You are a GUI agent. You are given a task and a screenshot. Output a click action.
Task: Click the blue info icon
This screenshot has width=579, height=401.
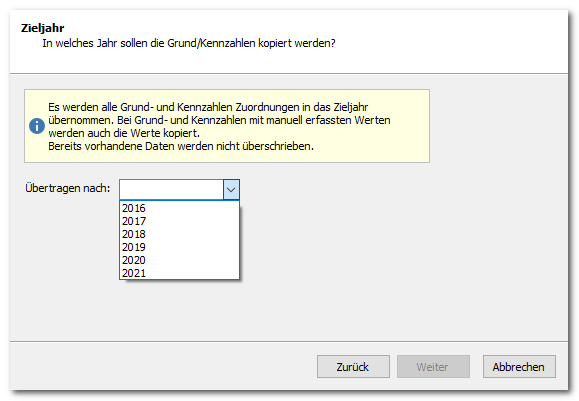37,126
